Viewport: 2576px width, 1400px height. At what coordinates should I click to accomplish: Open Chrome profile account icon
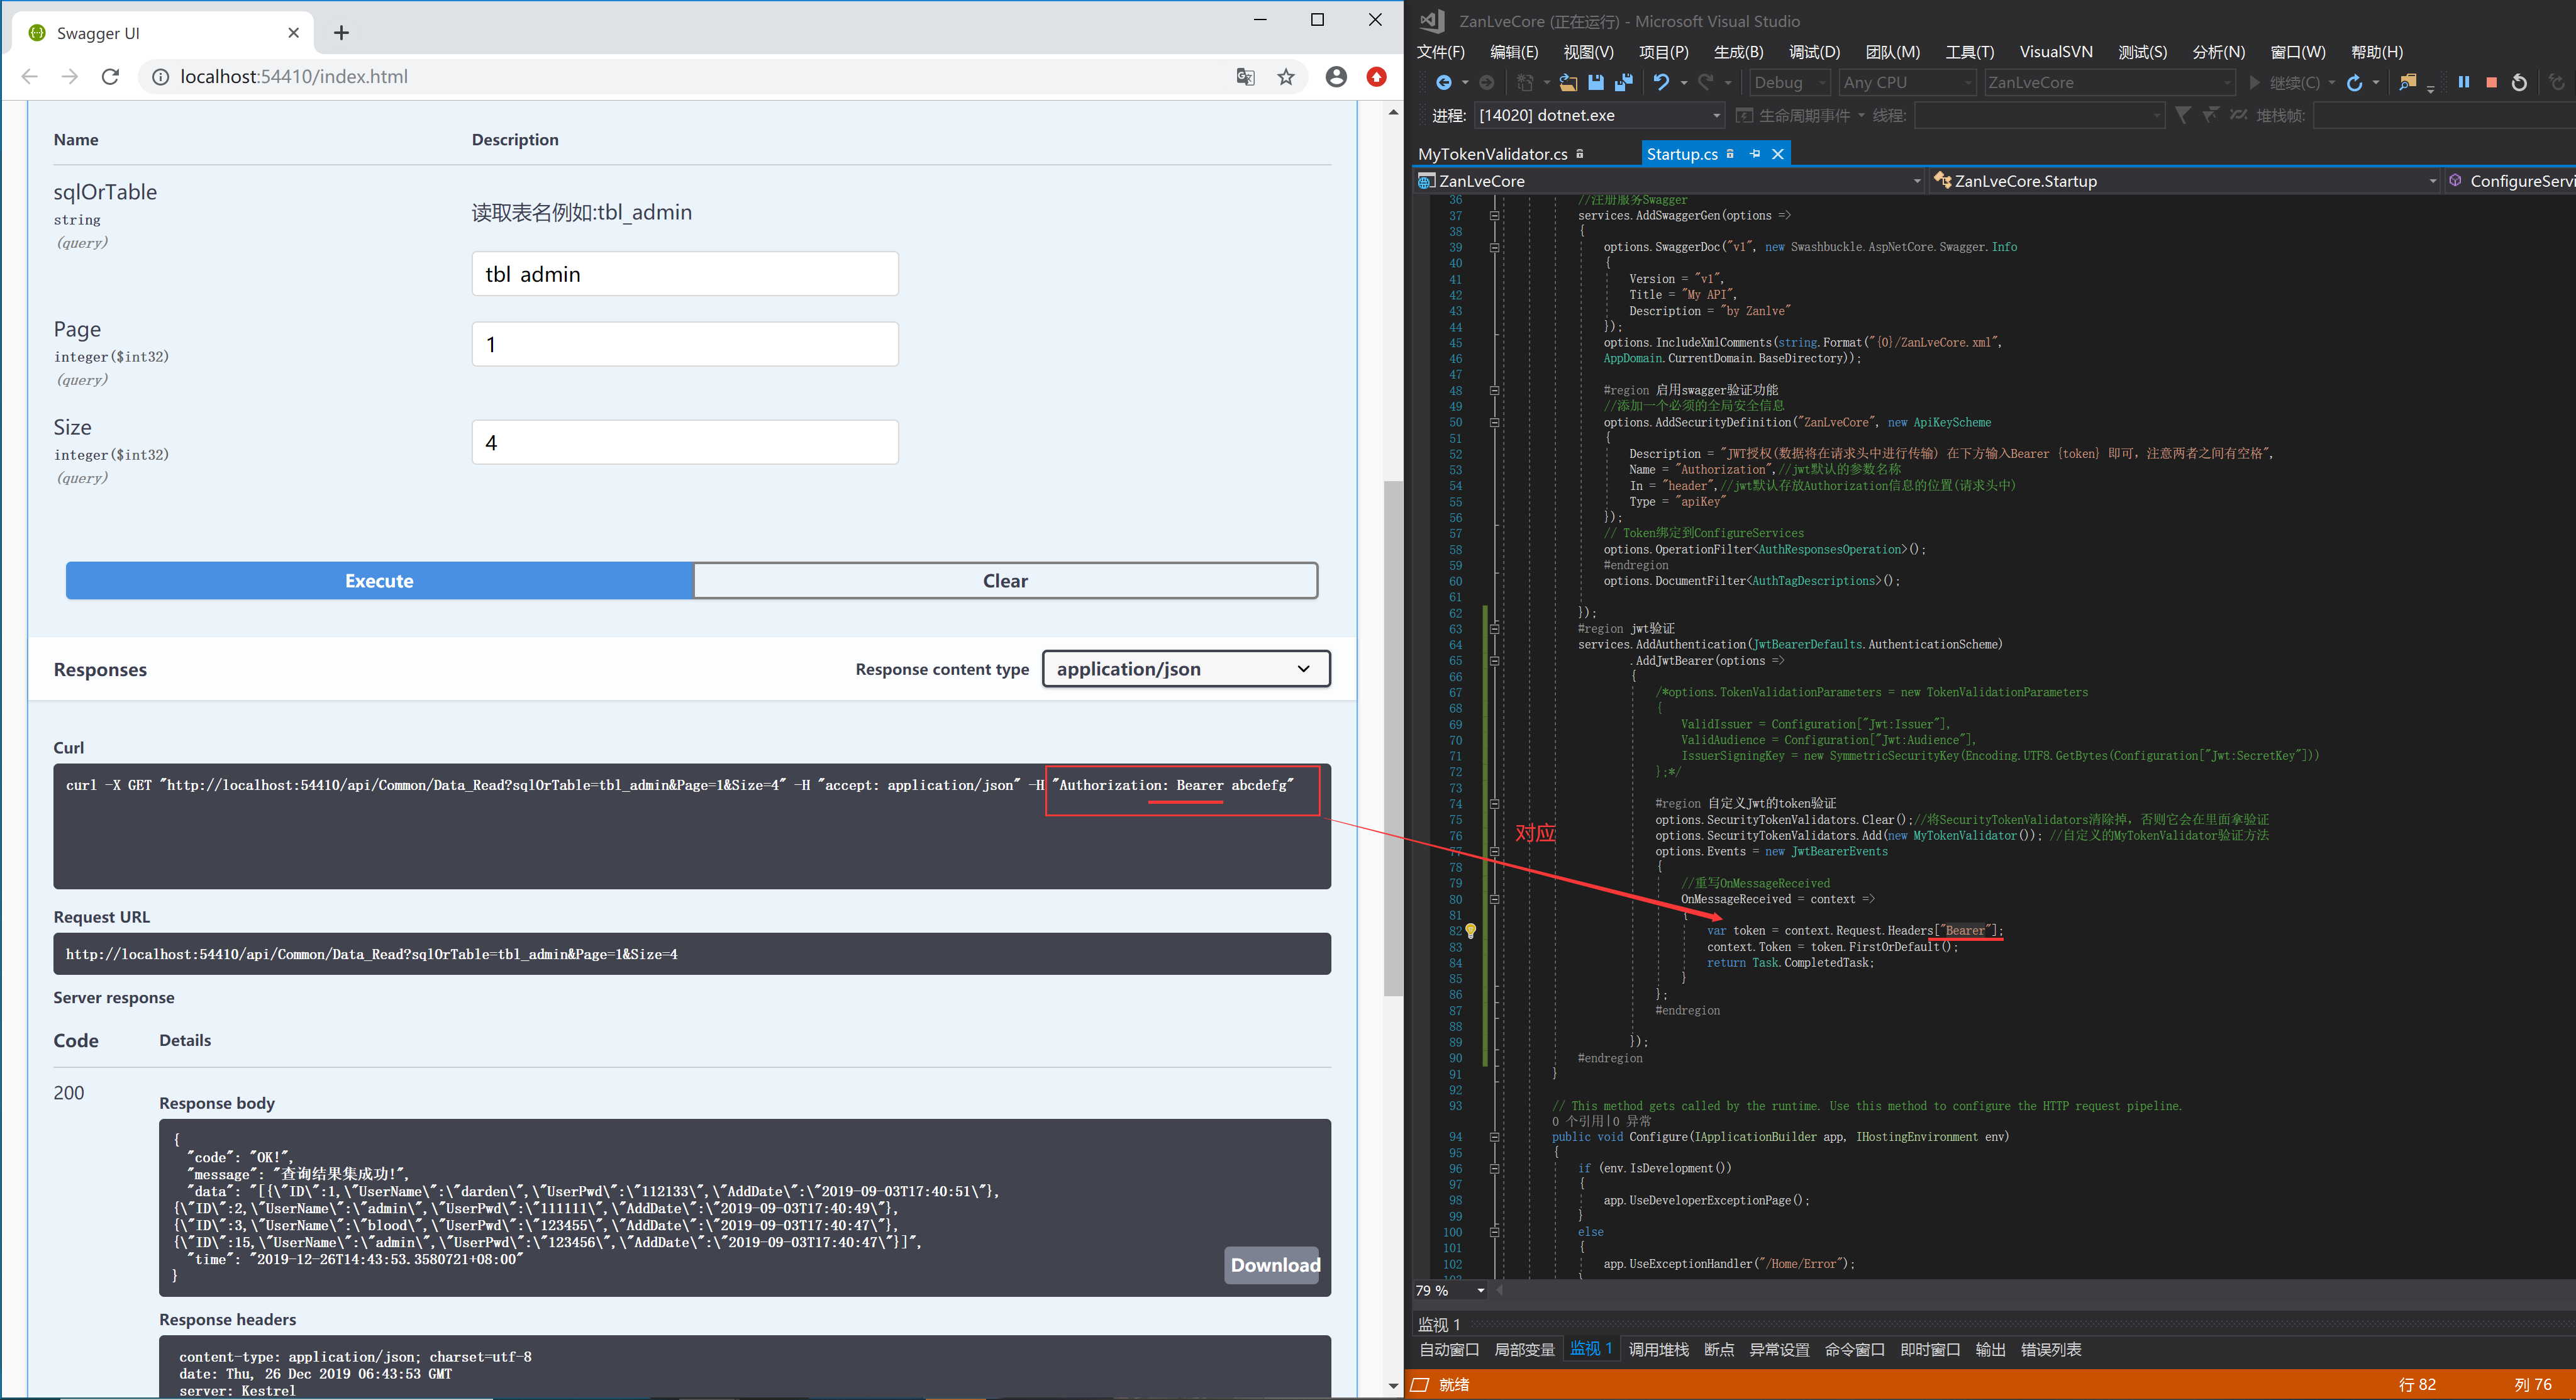coord(1336,77)
